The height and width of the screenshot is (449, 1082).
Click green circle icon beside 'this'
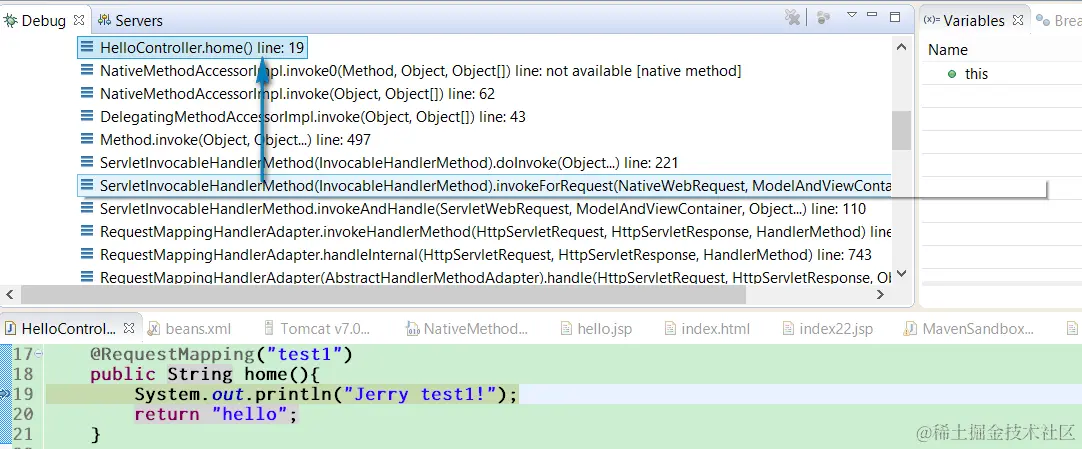(952, 74)
